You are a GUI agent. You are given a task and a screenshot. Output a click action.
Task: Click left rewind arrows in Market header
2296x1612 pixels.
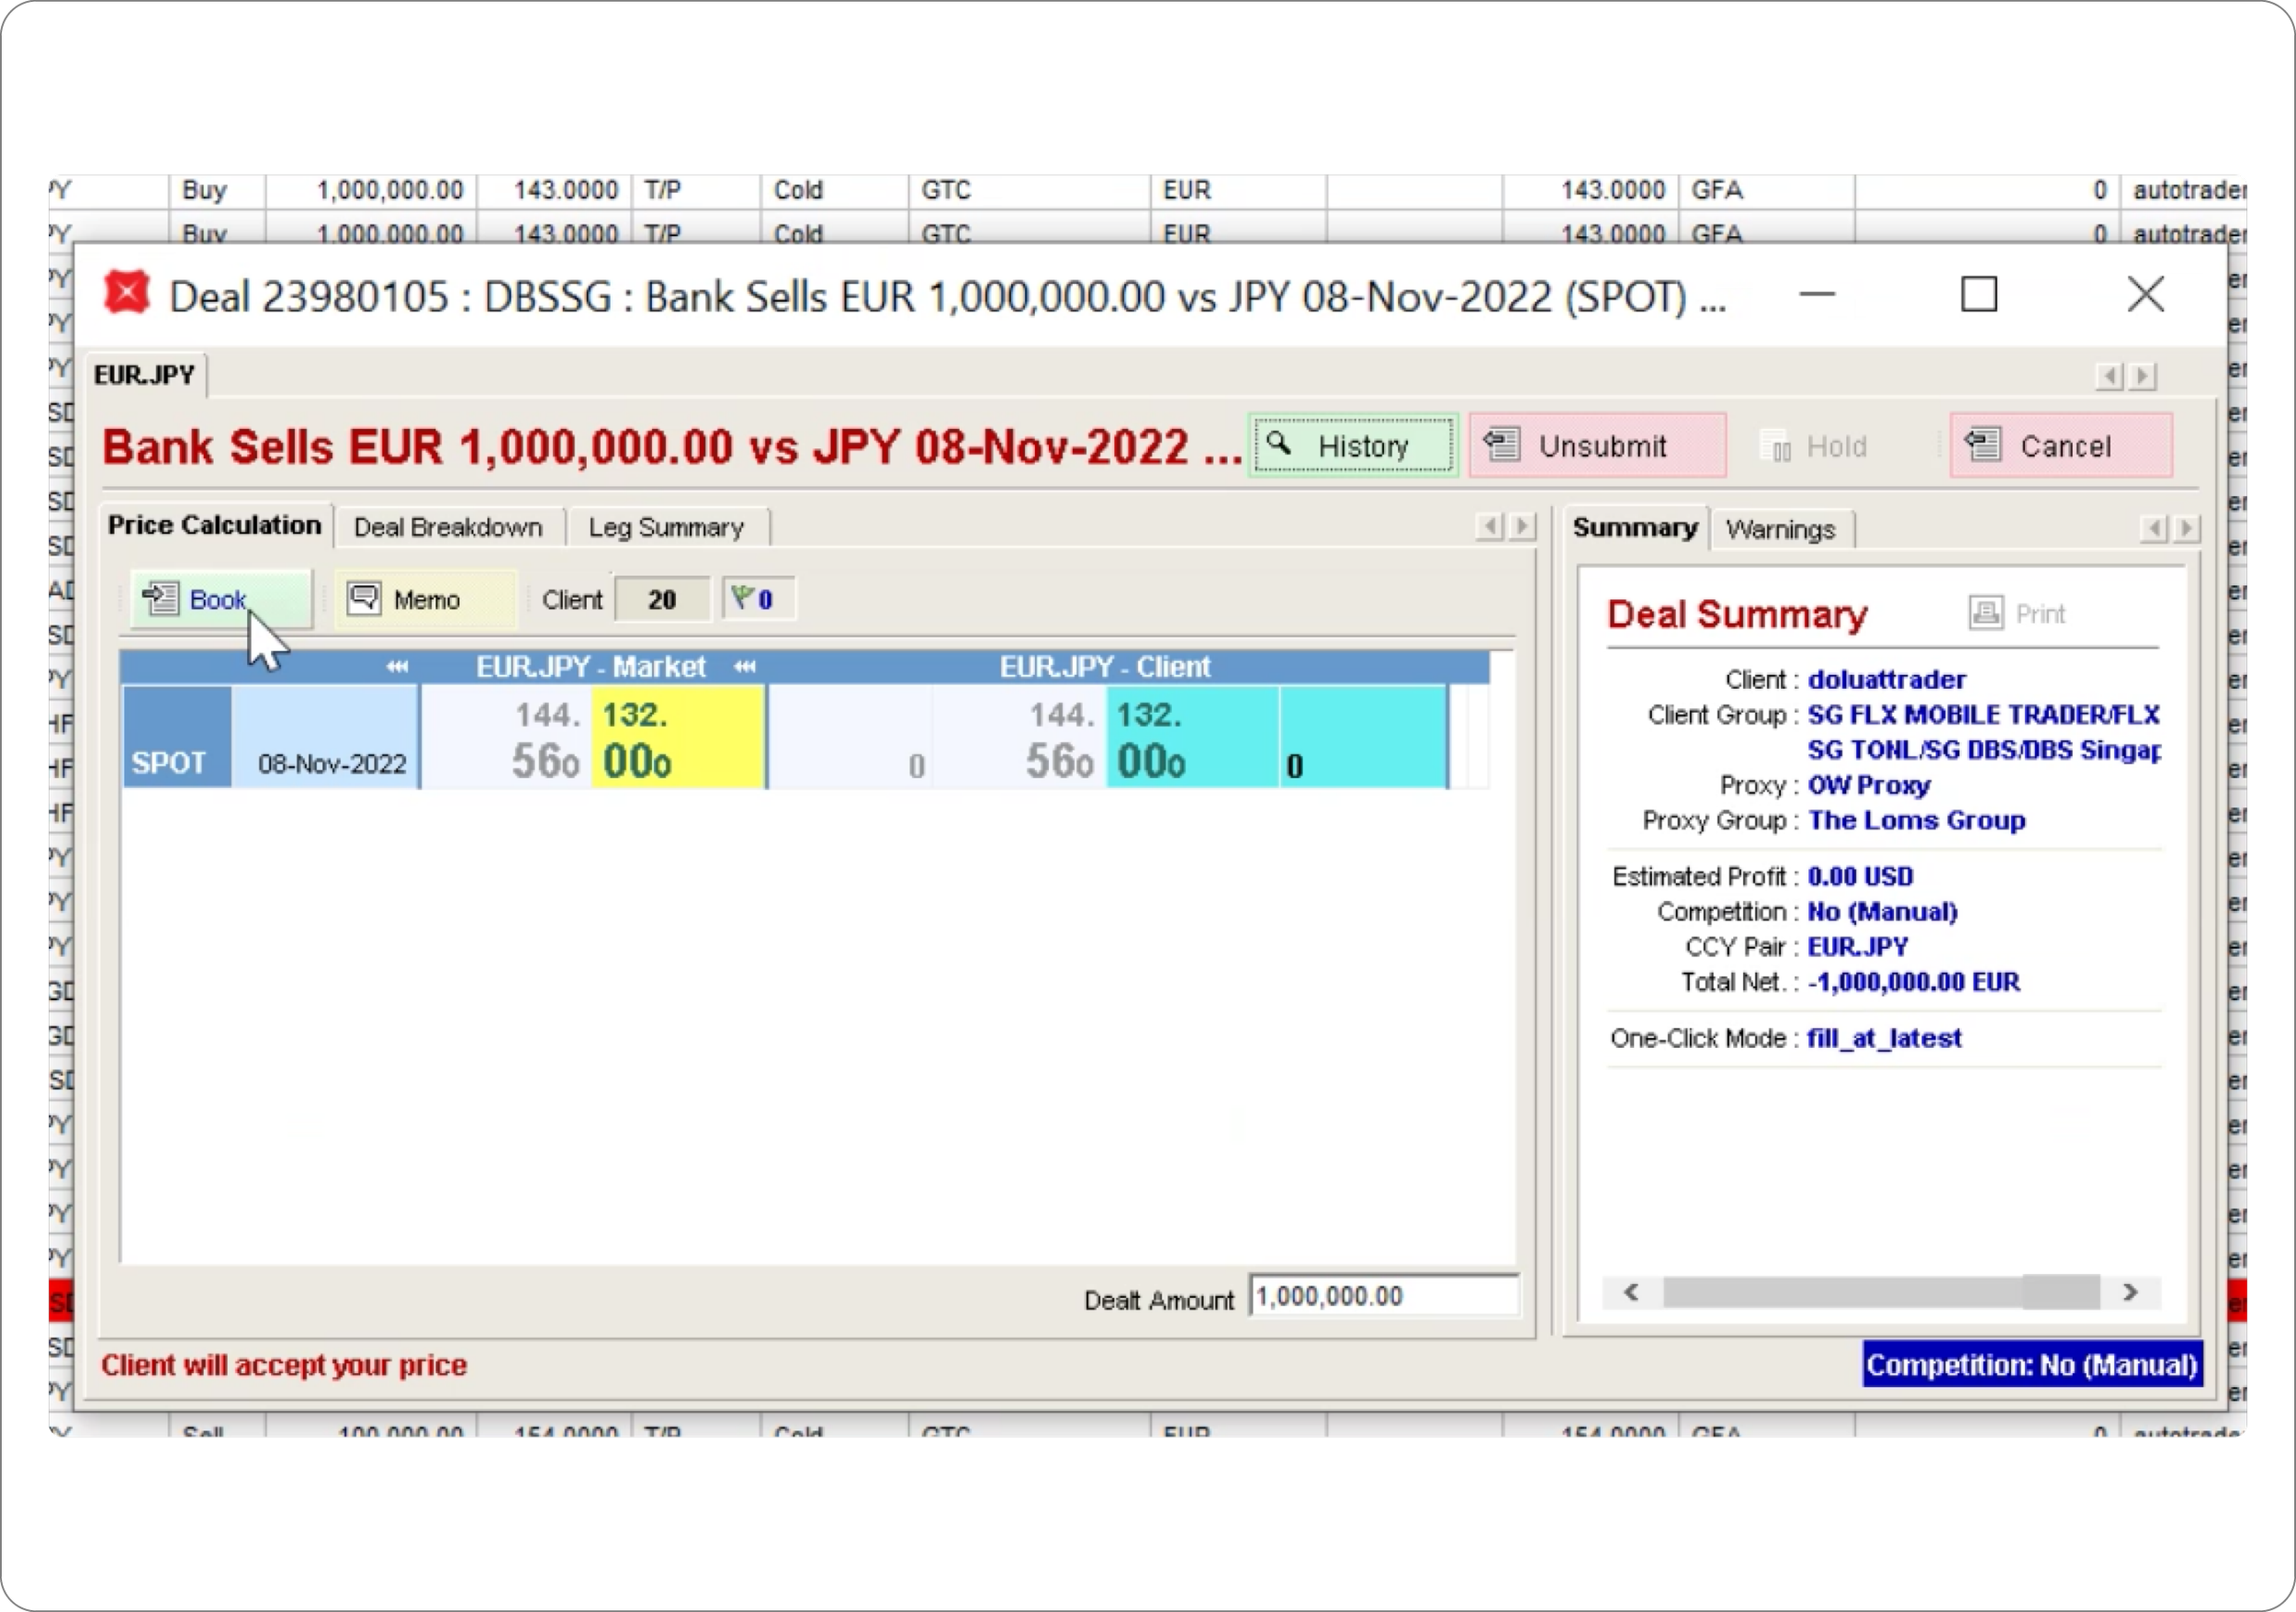tap(397, 667)
